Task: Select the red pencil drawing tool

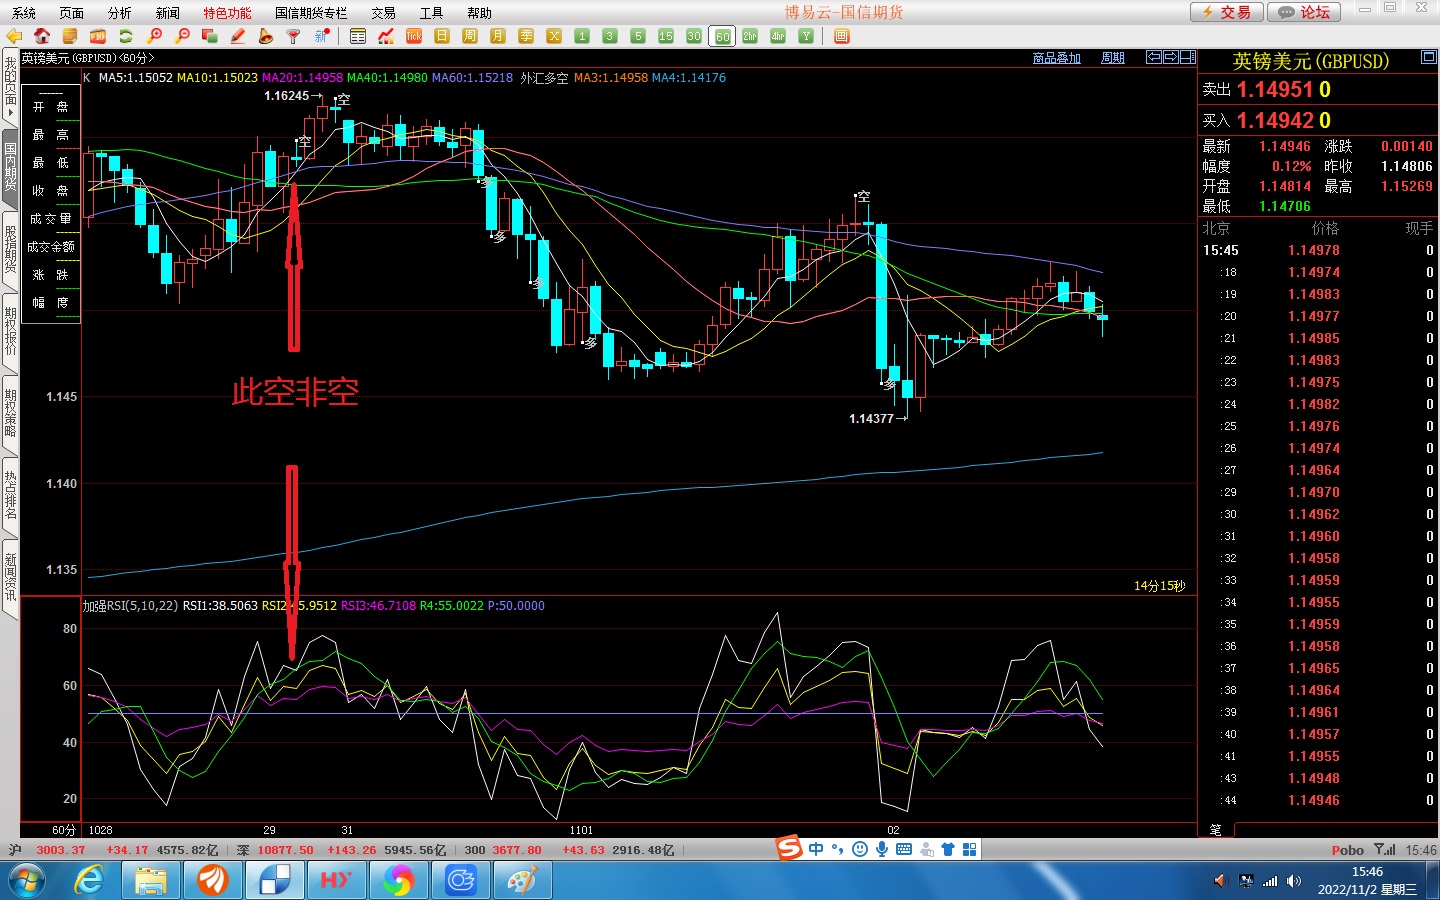Action: pyautogui.click(x=238, y=36)
